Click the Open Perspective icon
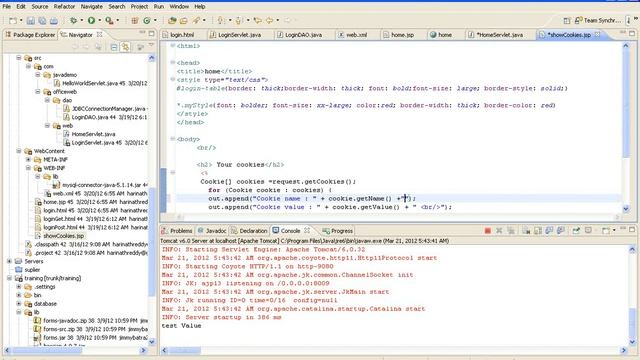640x360 pixels. click(567, 20)
